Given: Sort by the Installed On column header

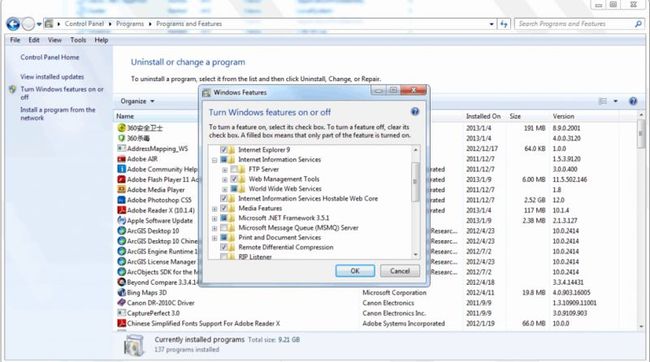Looking at the screenshot, I should [x=483, y=117].
